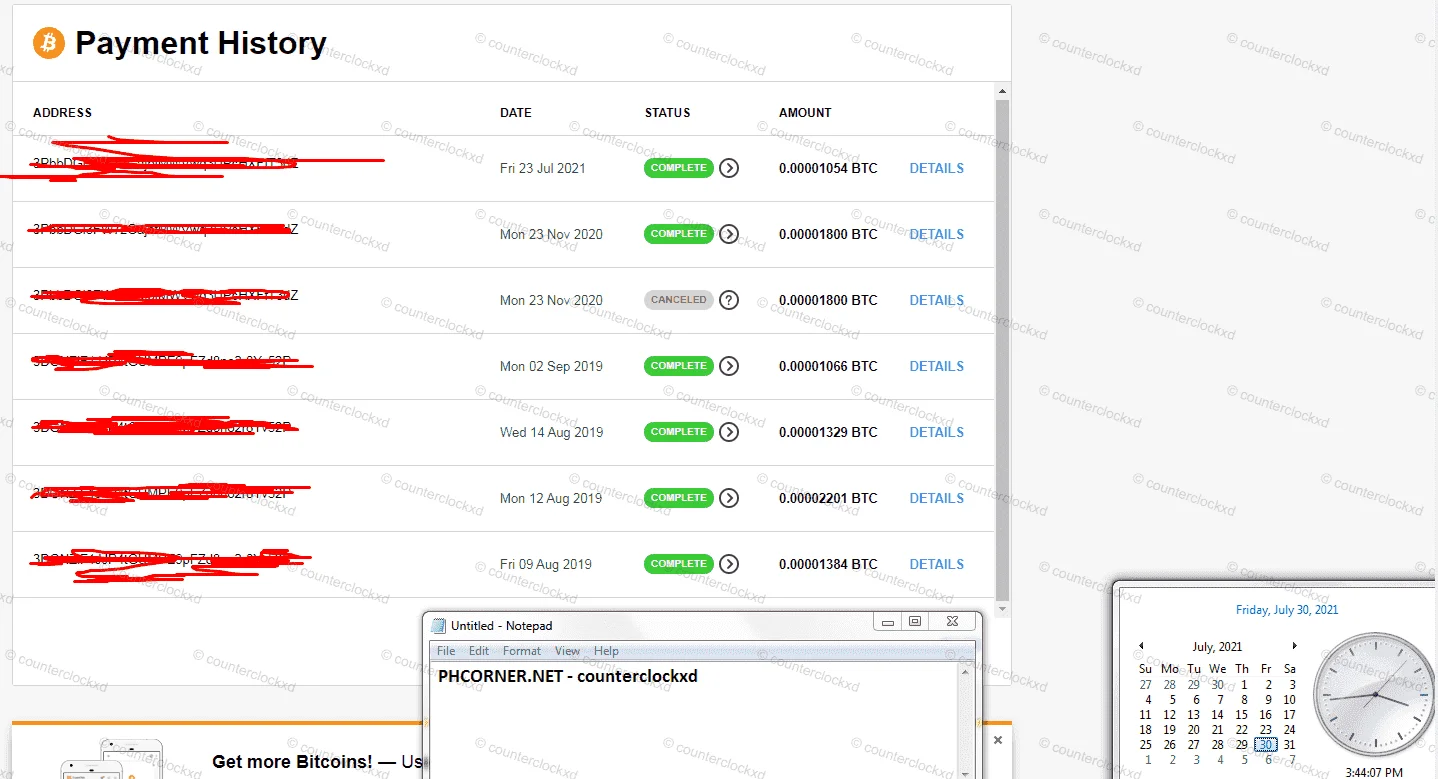Open DETAILS for the 0.00001384 BTC payment
This screenshot has height=779, width=1438.
(x=937, y=564)
